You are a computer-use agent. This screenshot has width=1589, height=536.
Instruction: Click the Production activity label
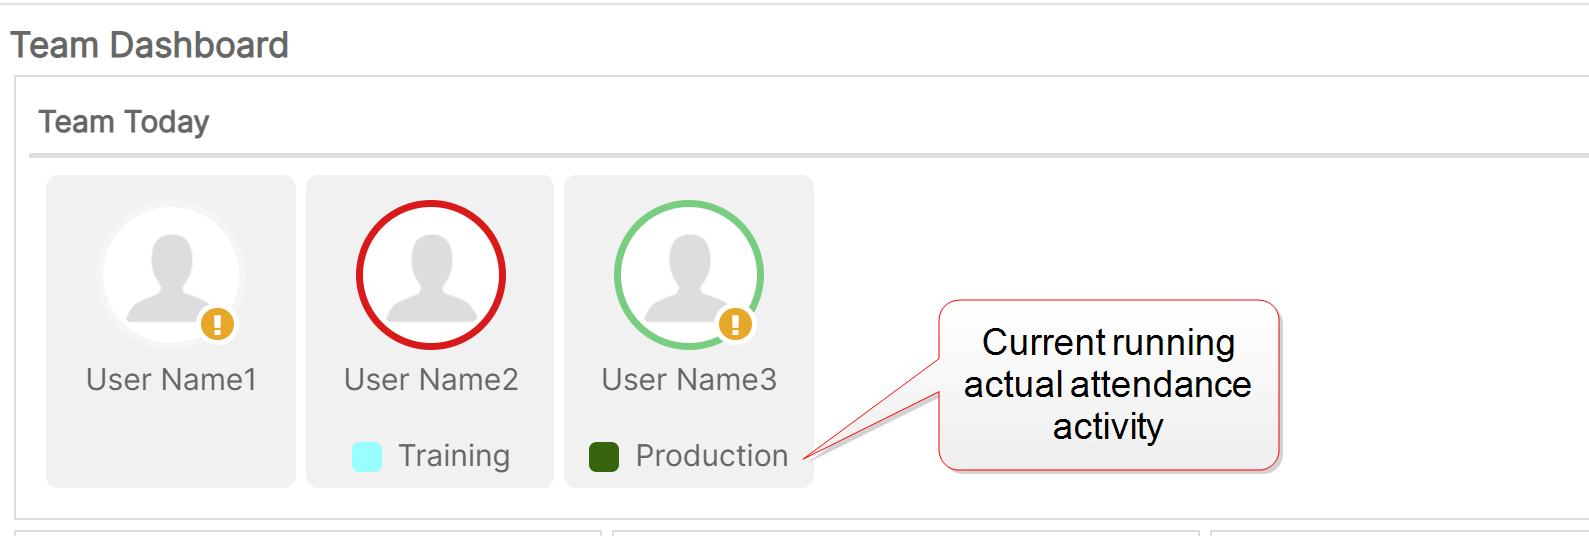(x=712, y=456)
